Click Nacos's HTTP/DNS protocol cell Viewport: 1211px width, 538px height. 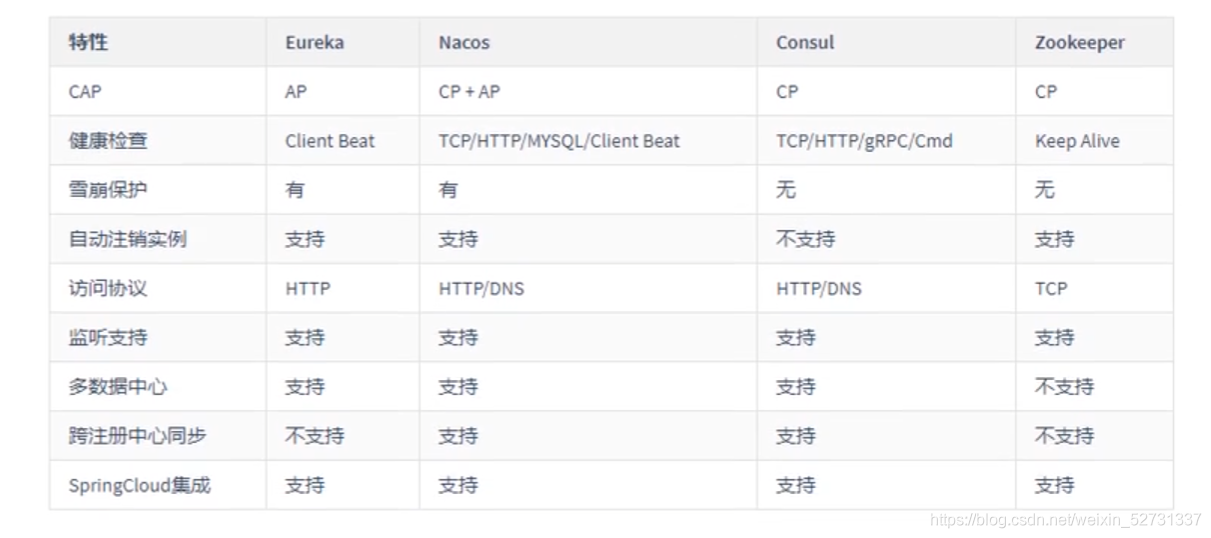(x=481, y=289)
